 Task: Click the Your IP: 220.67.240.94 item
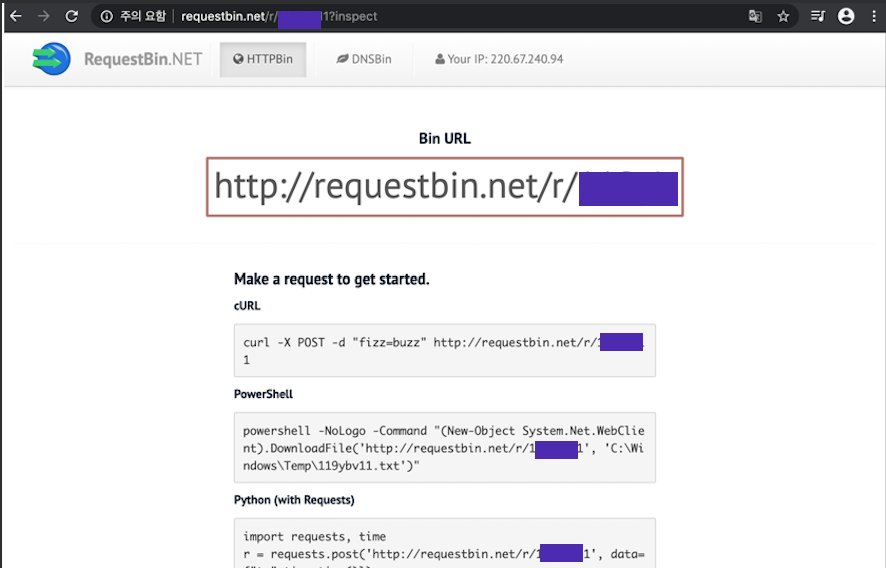coord(499,59)
